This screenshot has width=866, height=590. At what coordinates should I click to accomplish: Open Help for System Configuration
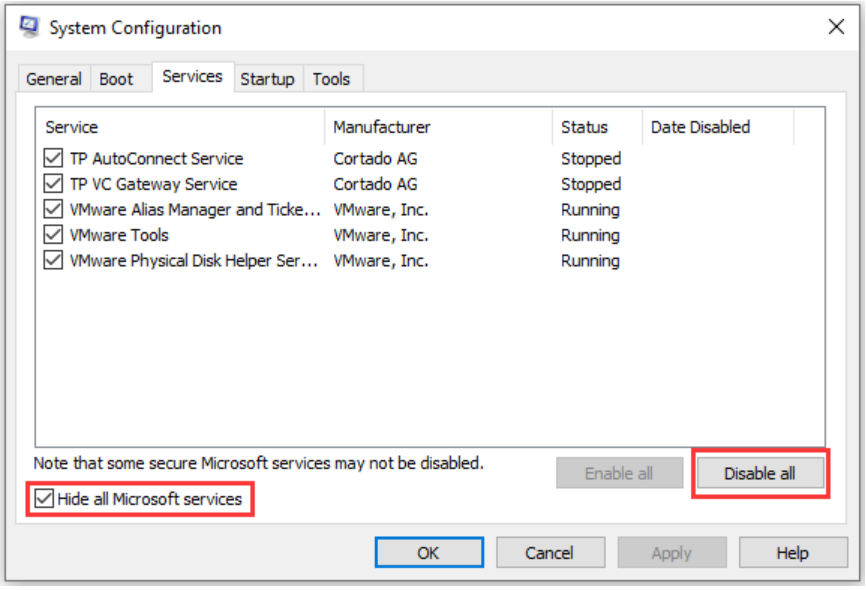tap(792, 553)
